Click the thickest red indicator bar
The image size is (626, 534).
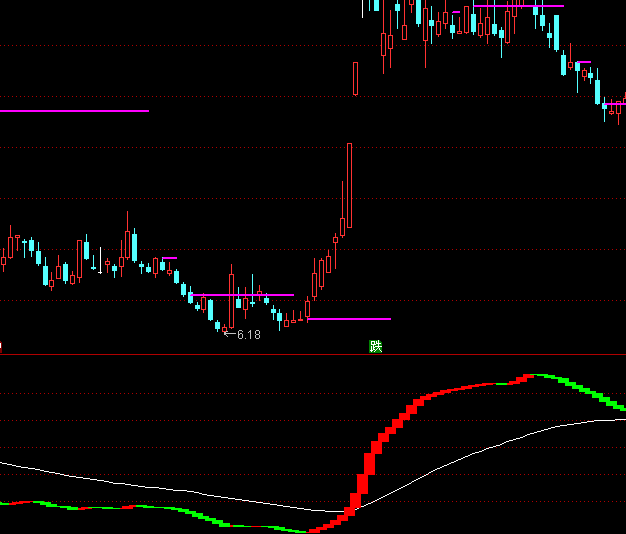(x=368, y=464)
